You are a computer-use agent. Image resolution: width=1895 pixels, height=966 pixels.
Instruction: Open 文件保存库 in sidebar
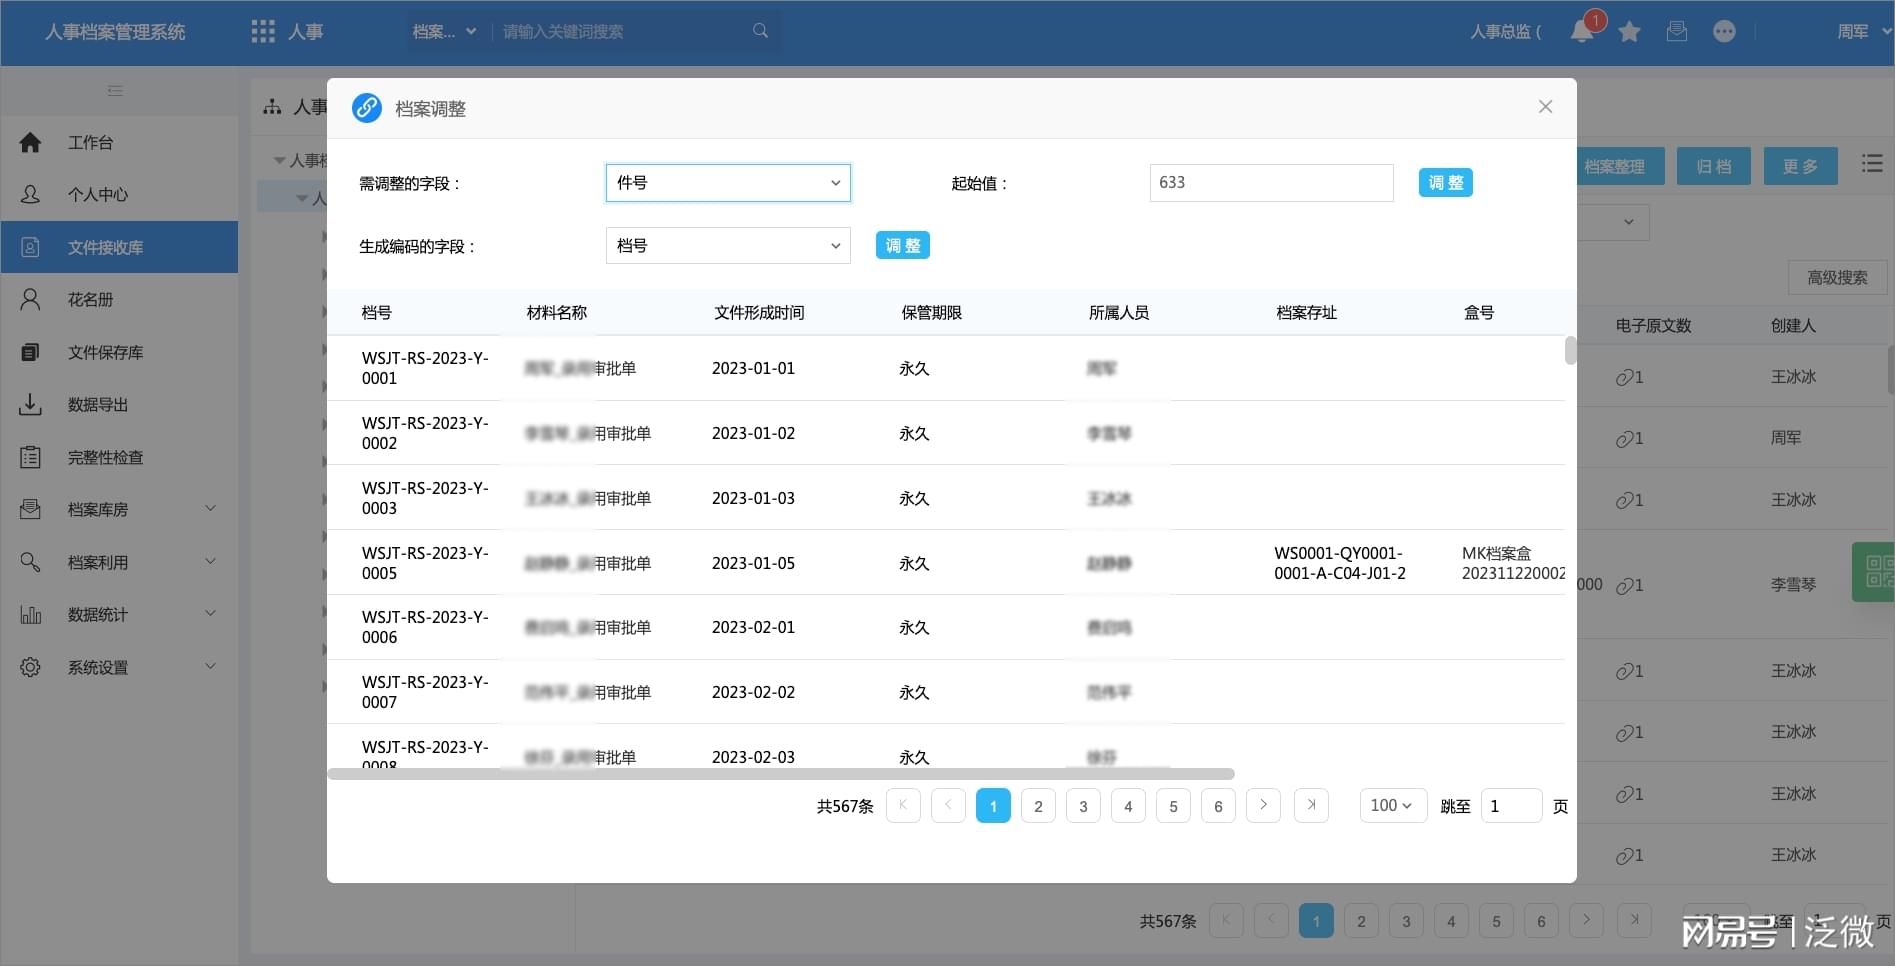tap(119, 352)
